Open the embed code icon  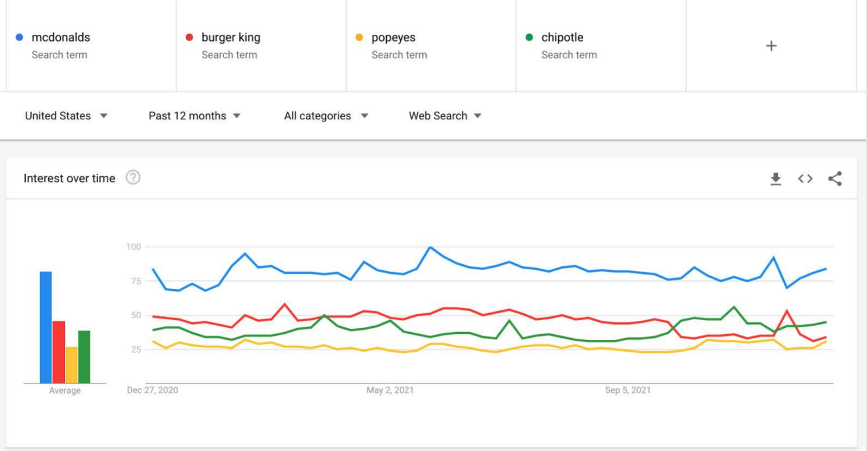[x=805, y=179]
